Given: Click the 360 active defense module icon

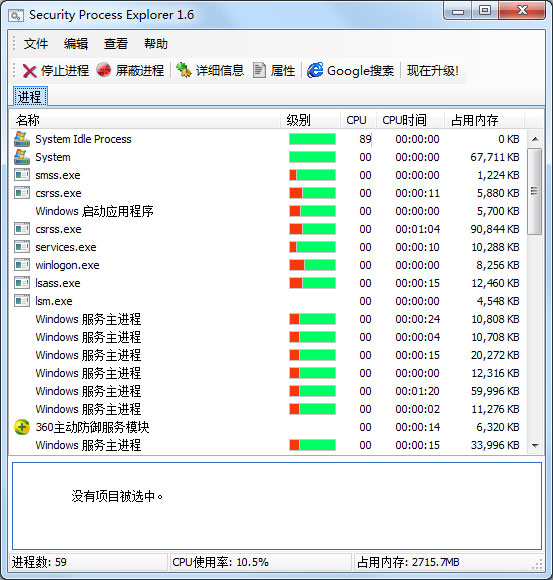Looking at the screenshot, I should point(22,427).
